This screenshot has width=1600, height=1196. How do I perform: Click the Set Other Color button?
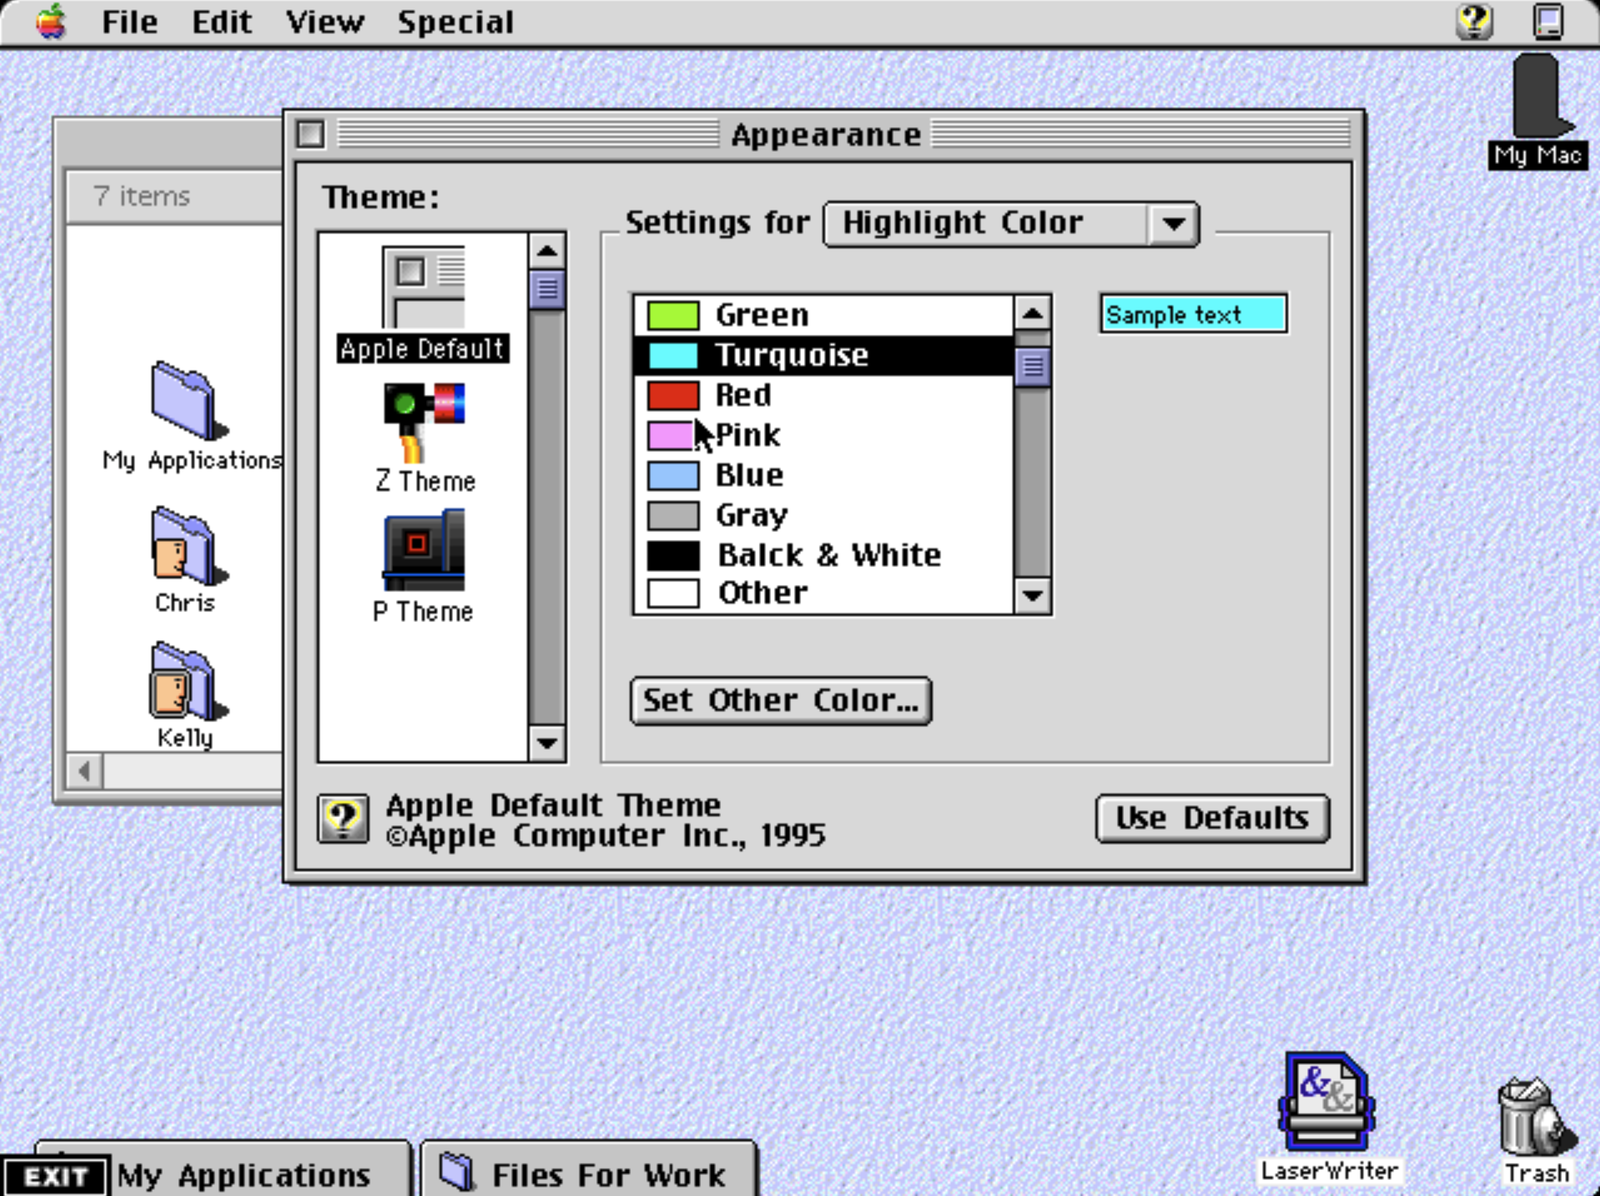tap(780, 700)
